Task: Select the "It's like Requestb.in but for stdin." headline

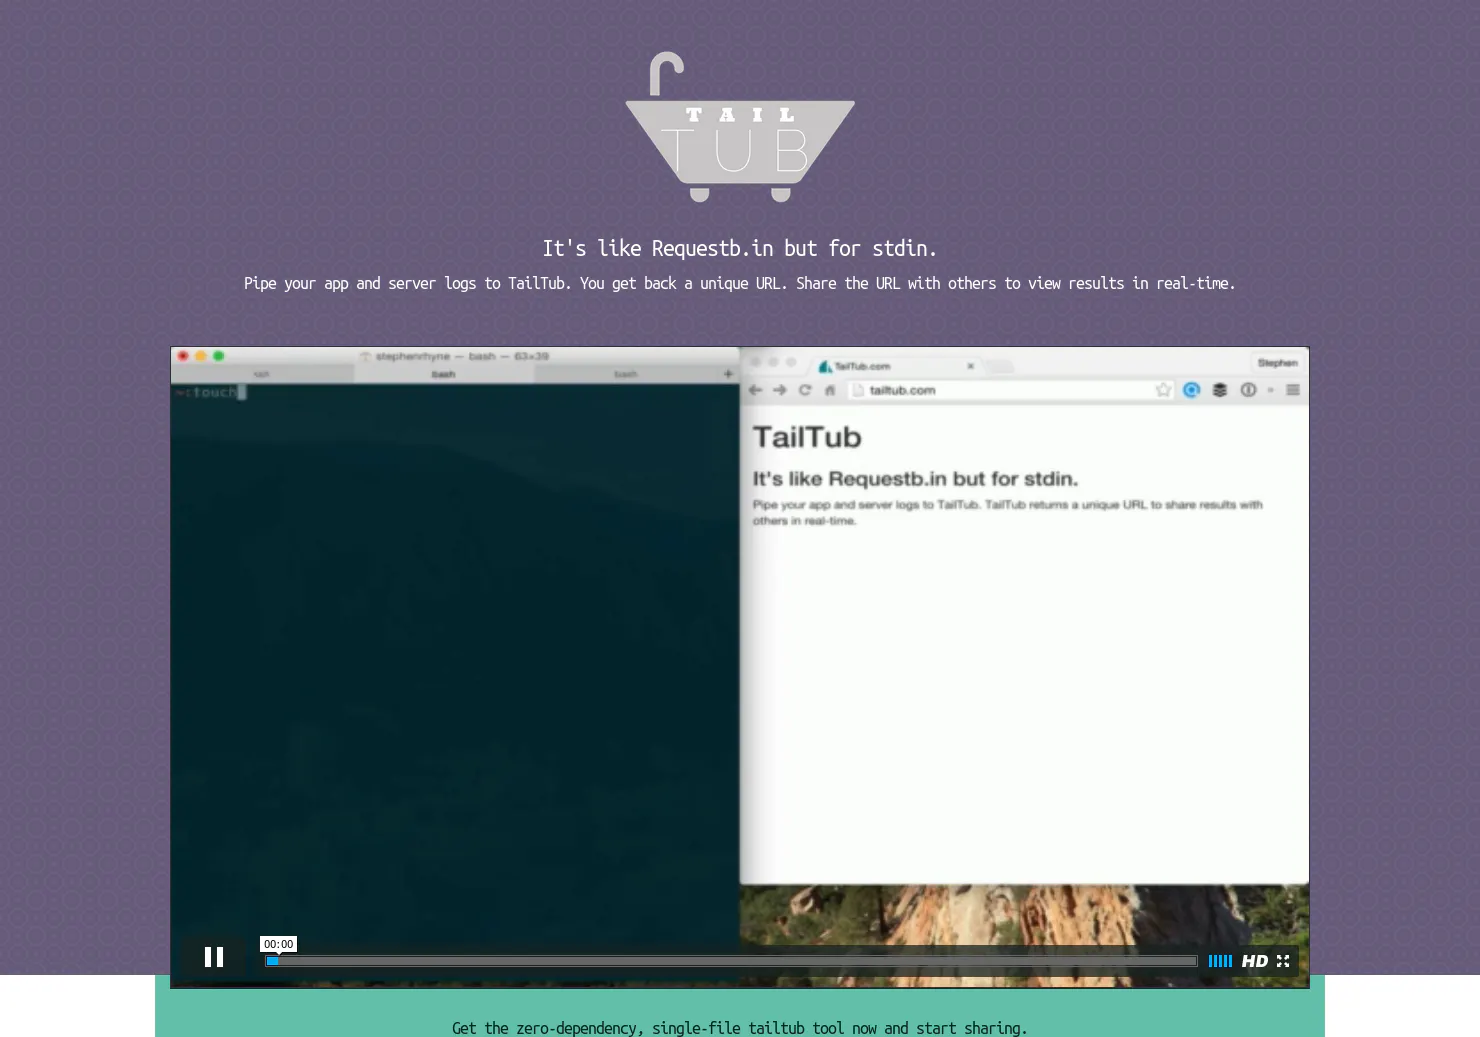Action: (x=740, y=248)
